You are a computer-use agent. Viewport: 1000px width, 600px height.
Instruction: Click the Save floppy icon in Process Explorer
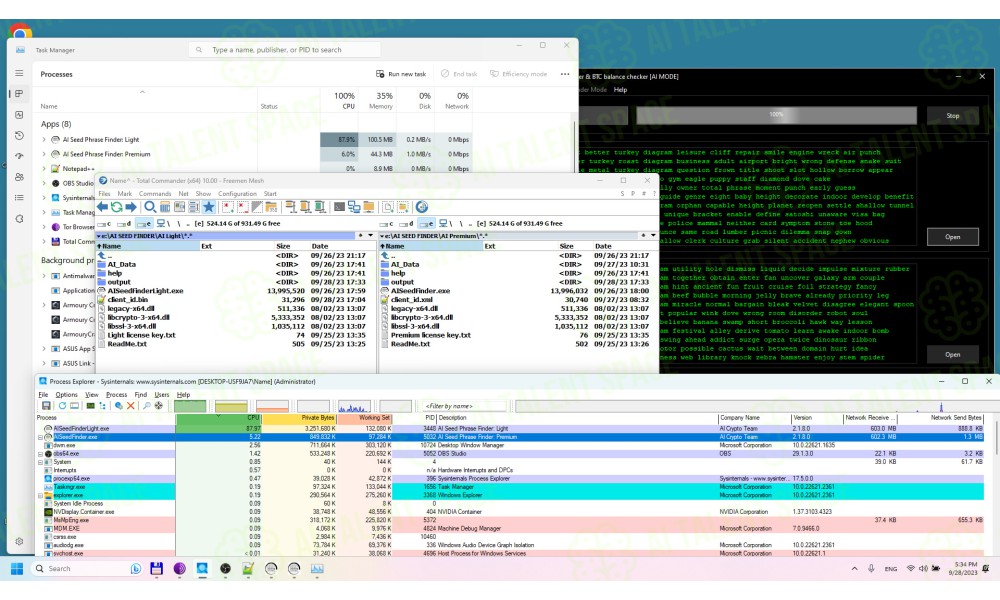tap(46, 406)
